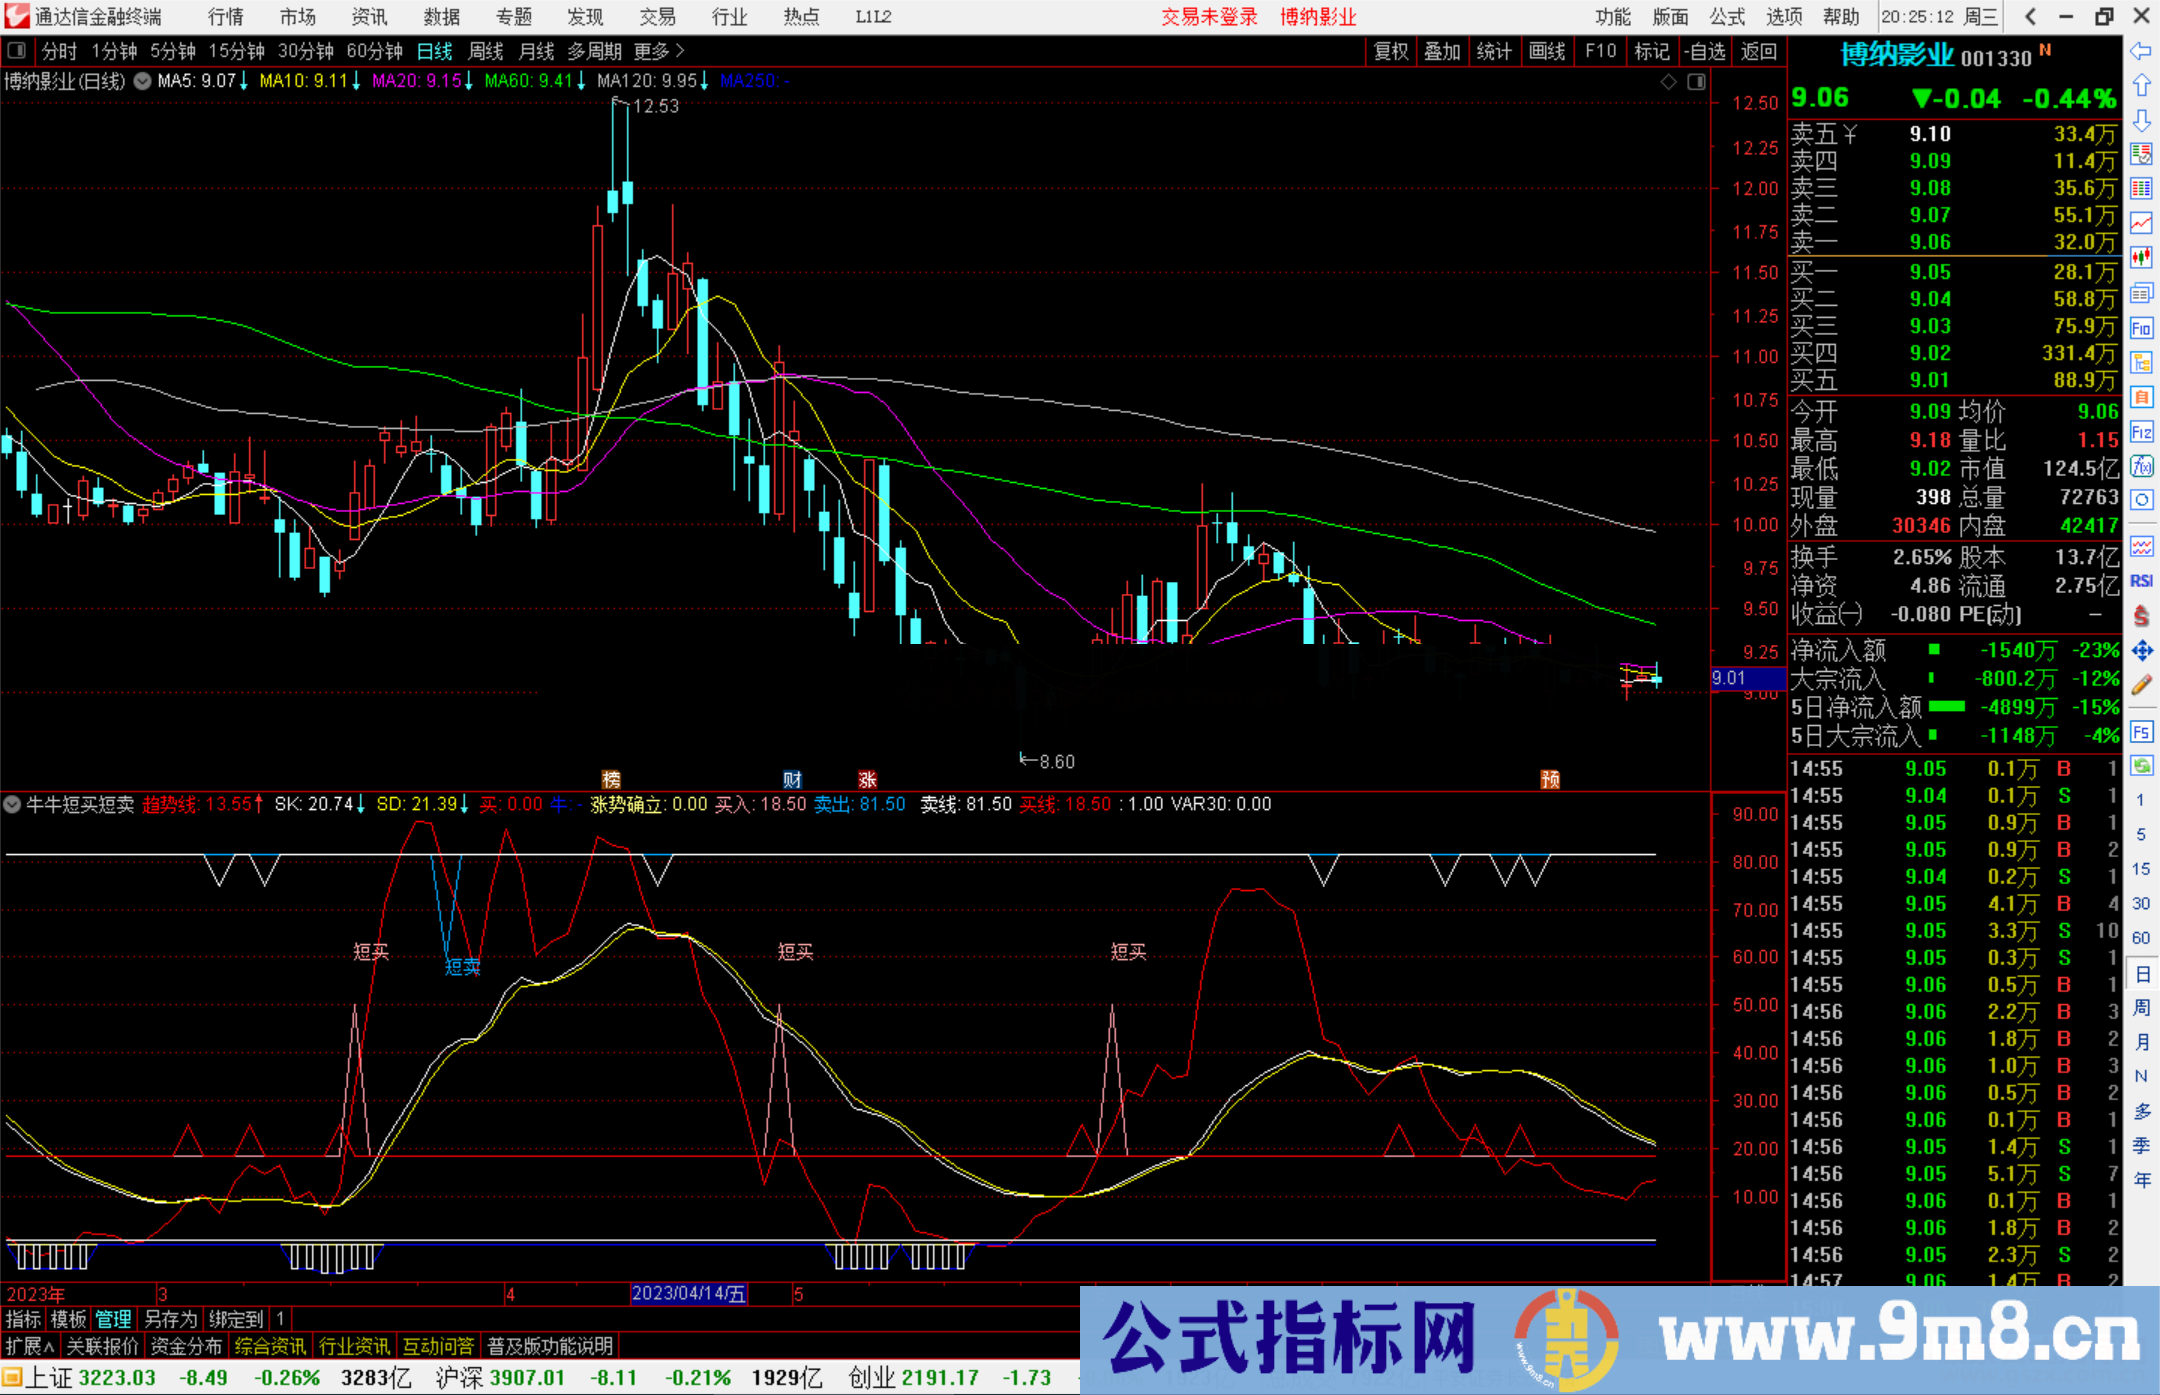The image size is (2160, 1395).
Task: Click the candlestick chart icon in sidebar
Action: coord(2141,258)
